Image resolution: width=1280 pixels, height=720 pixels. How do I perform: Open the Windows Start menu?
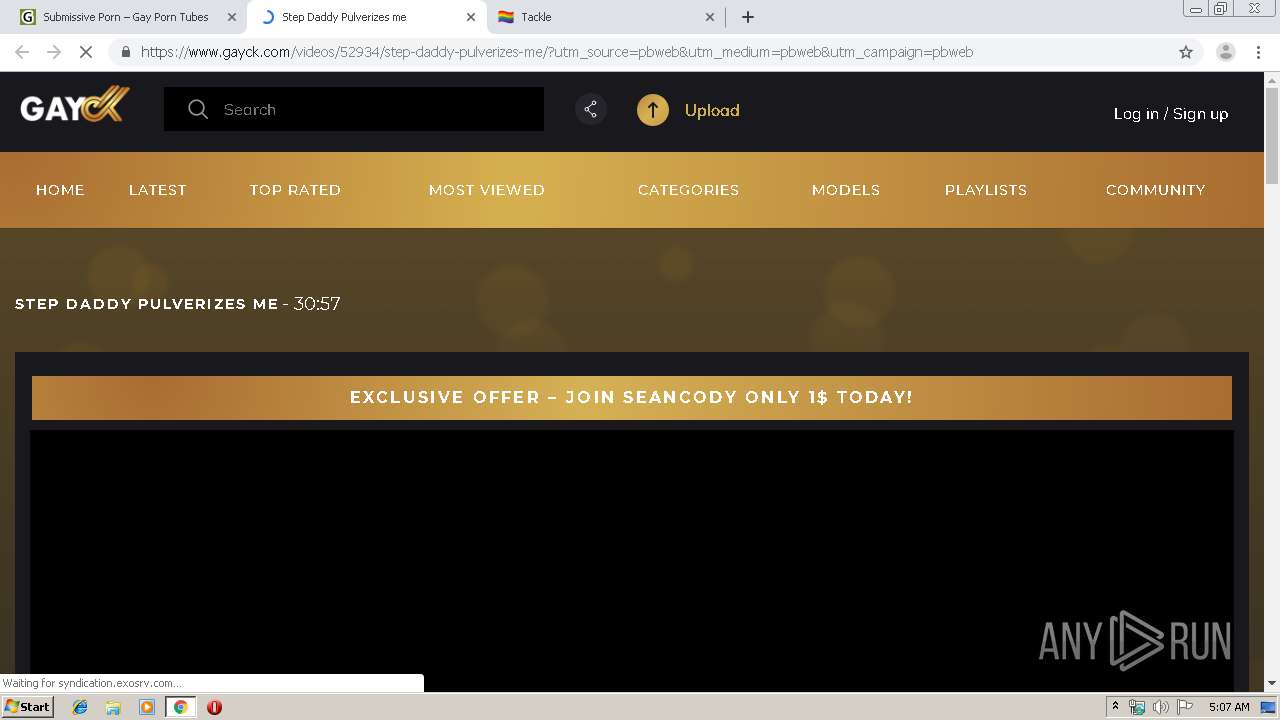coord(27,707)
